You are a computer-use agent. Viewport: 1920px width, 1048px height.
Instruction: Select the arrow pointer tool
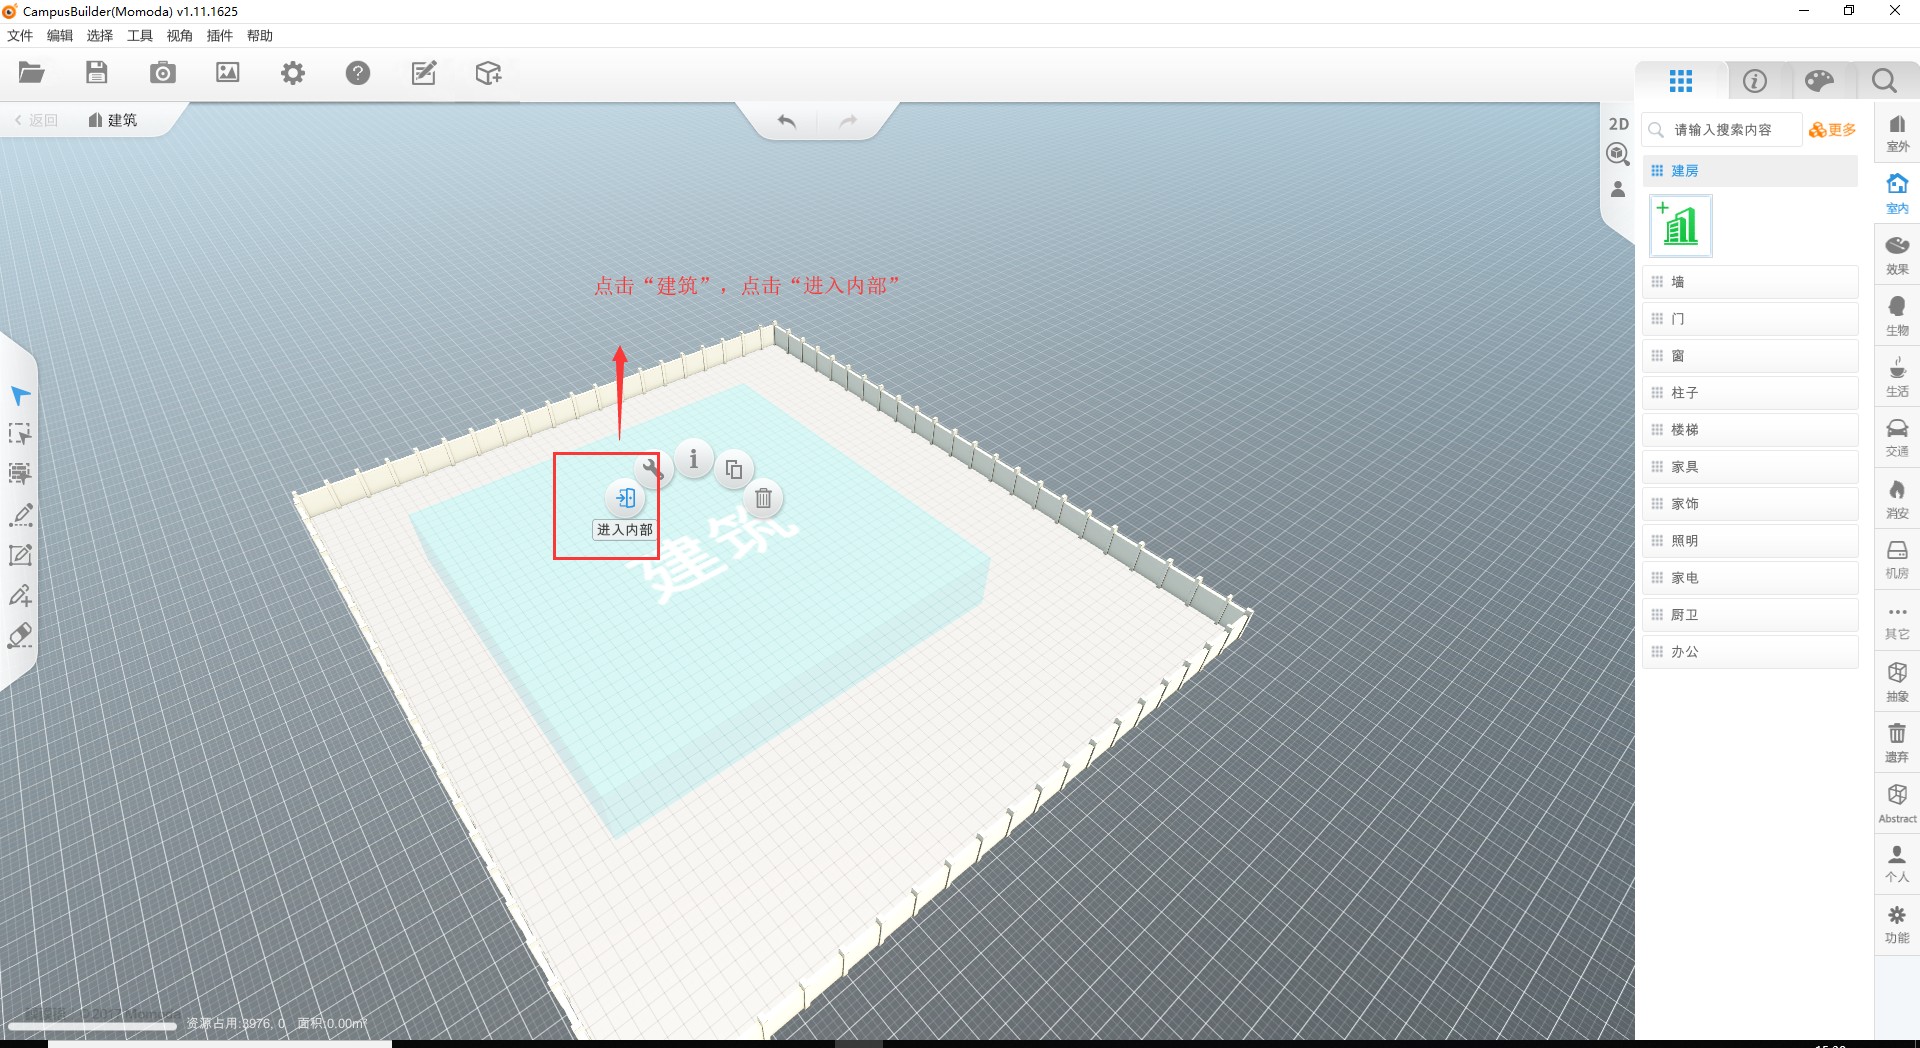[20, 396]
